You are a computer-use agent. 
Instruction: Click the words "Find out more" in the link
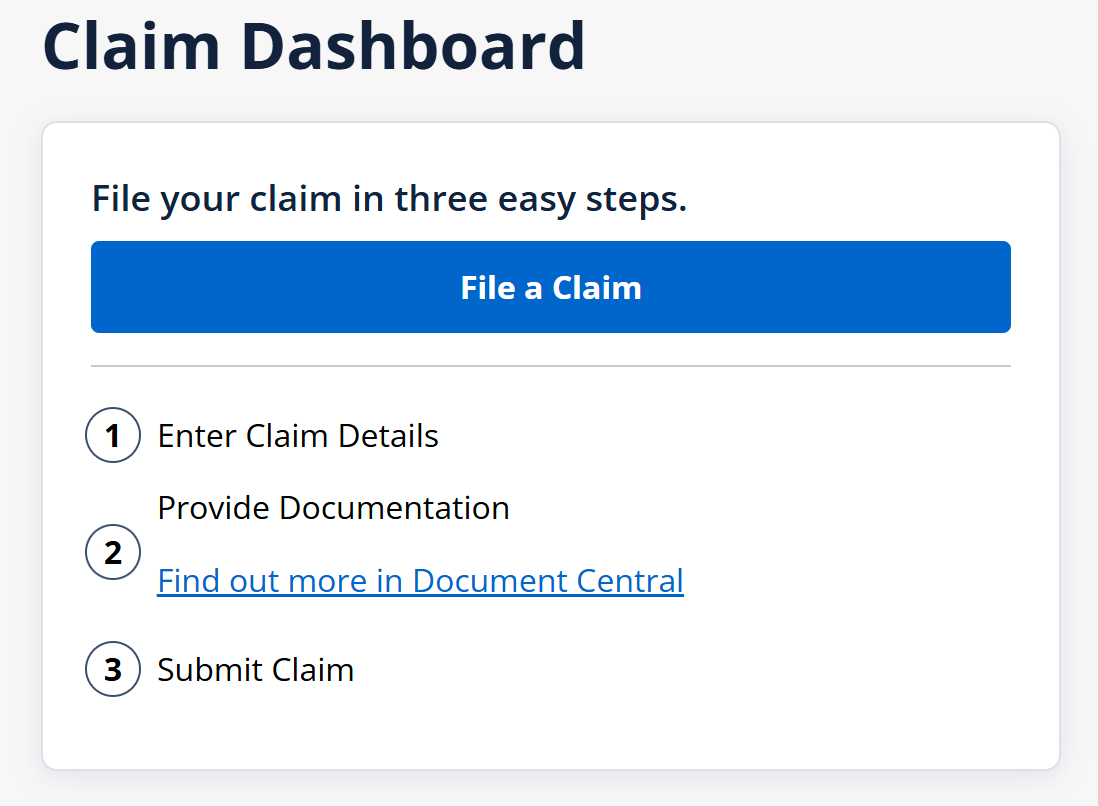click(262, 581)
